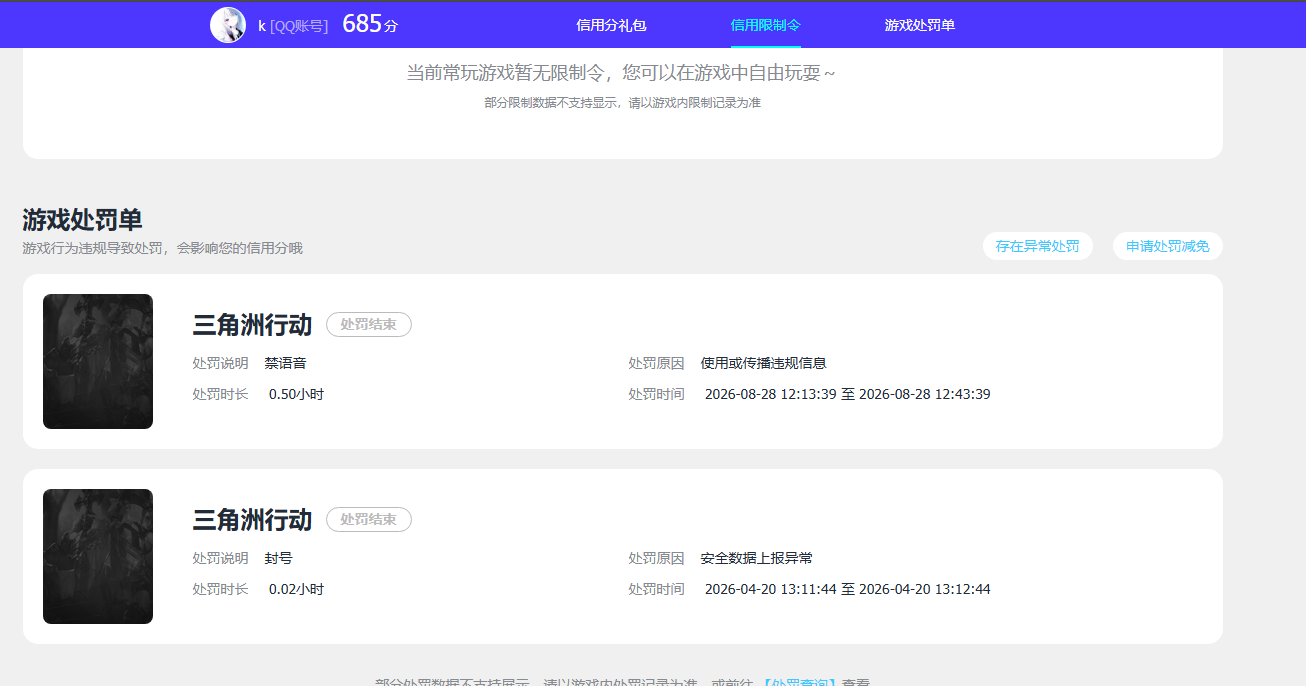The image size is (1306, 686).
Task: Click 三角洲行动 title on the 禁语音 card
Action: pos(252,325)
